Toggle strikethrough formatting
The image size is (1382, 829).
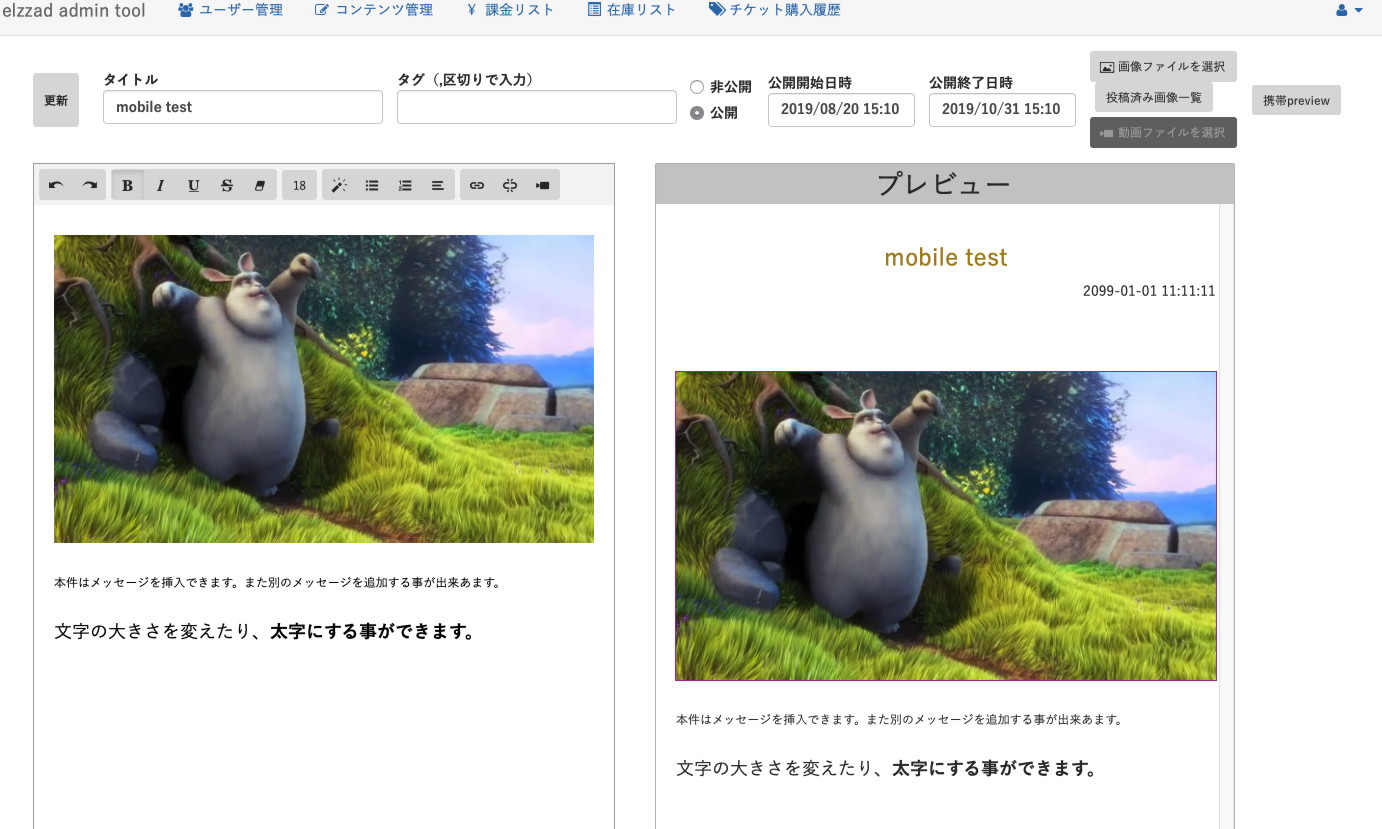227,185
